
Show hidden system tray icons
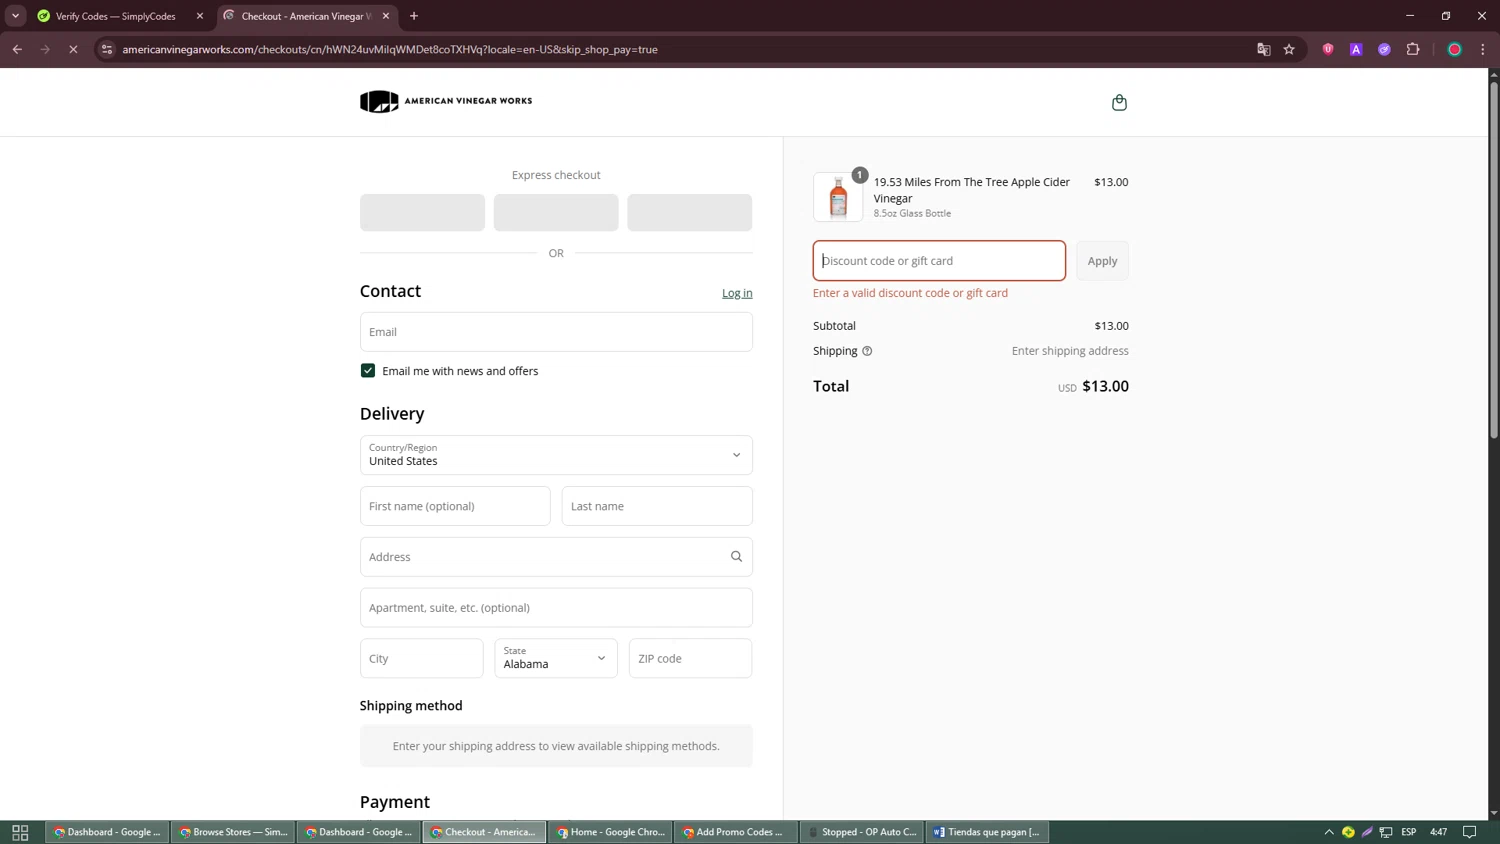(x=1329, y=832)
